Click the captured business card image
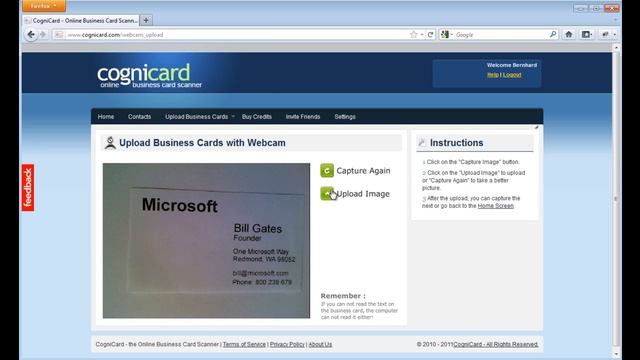Screen dimensions: 640x360 (206, 241)
